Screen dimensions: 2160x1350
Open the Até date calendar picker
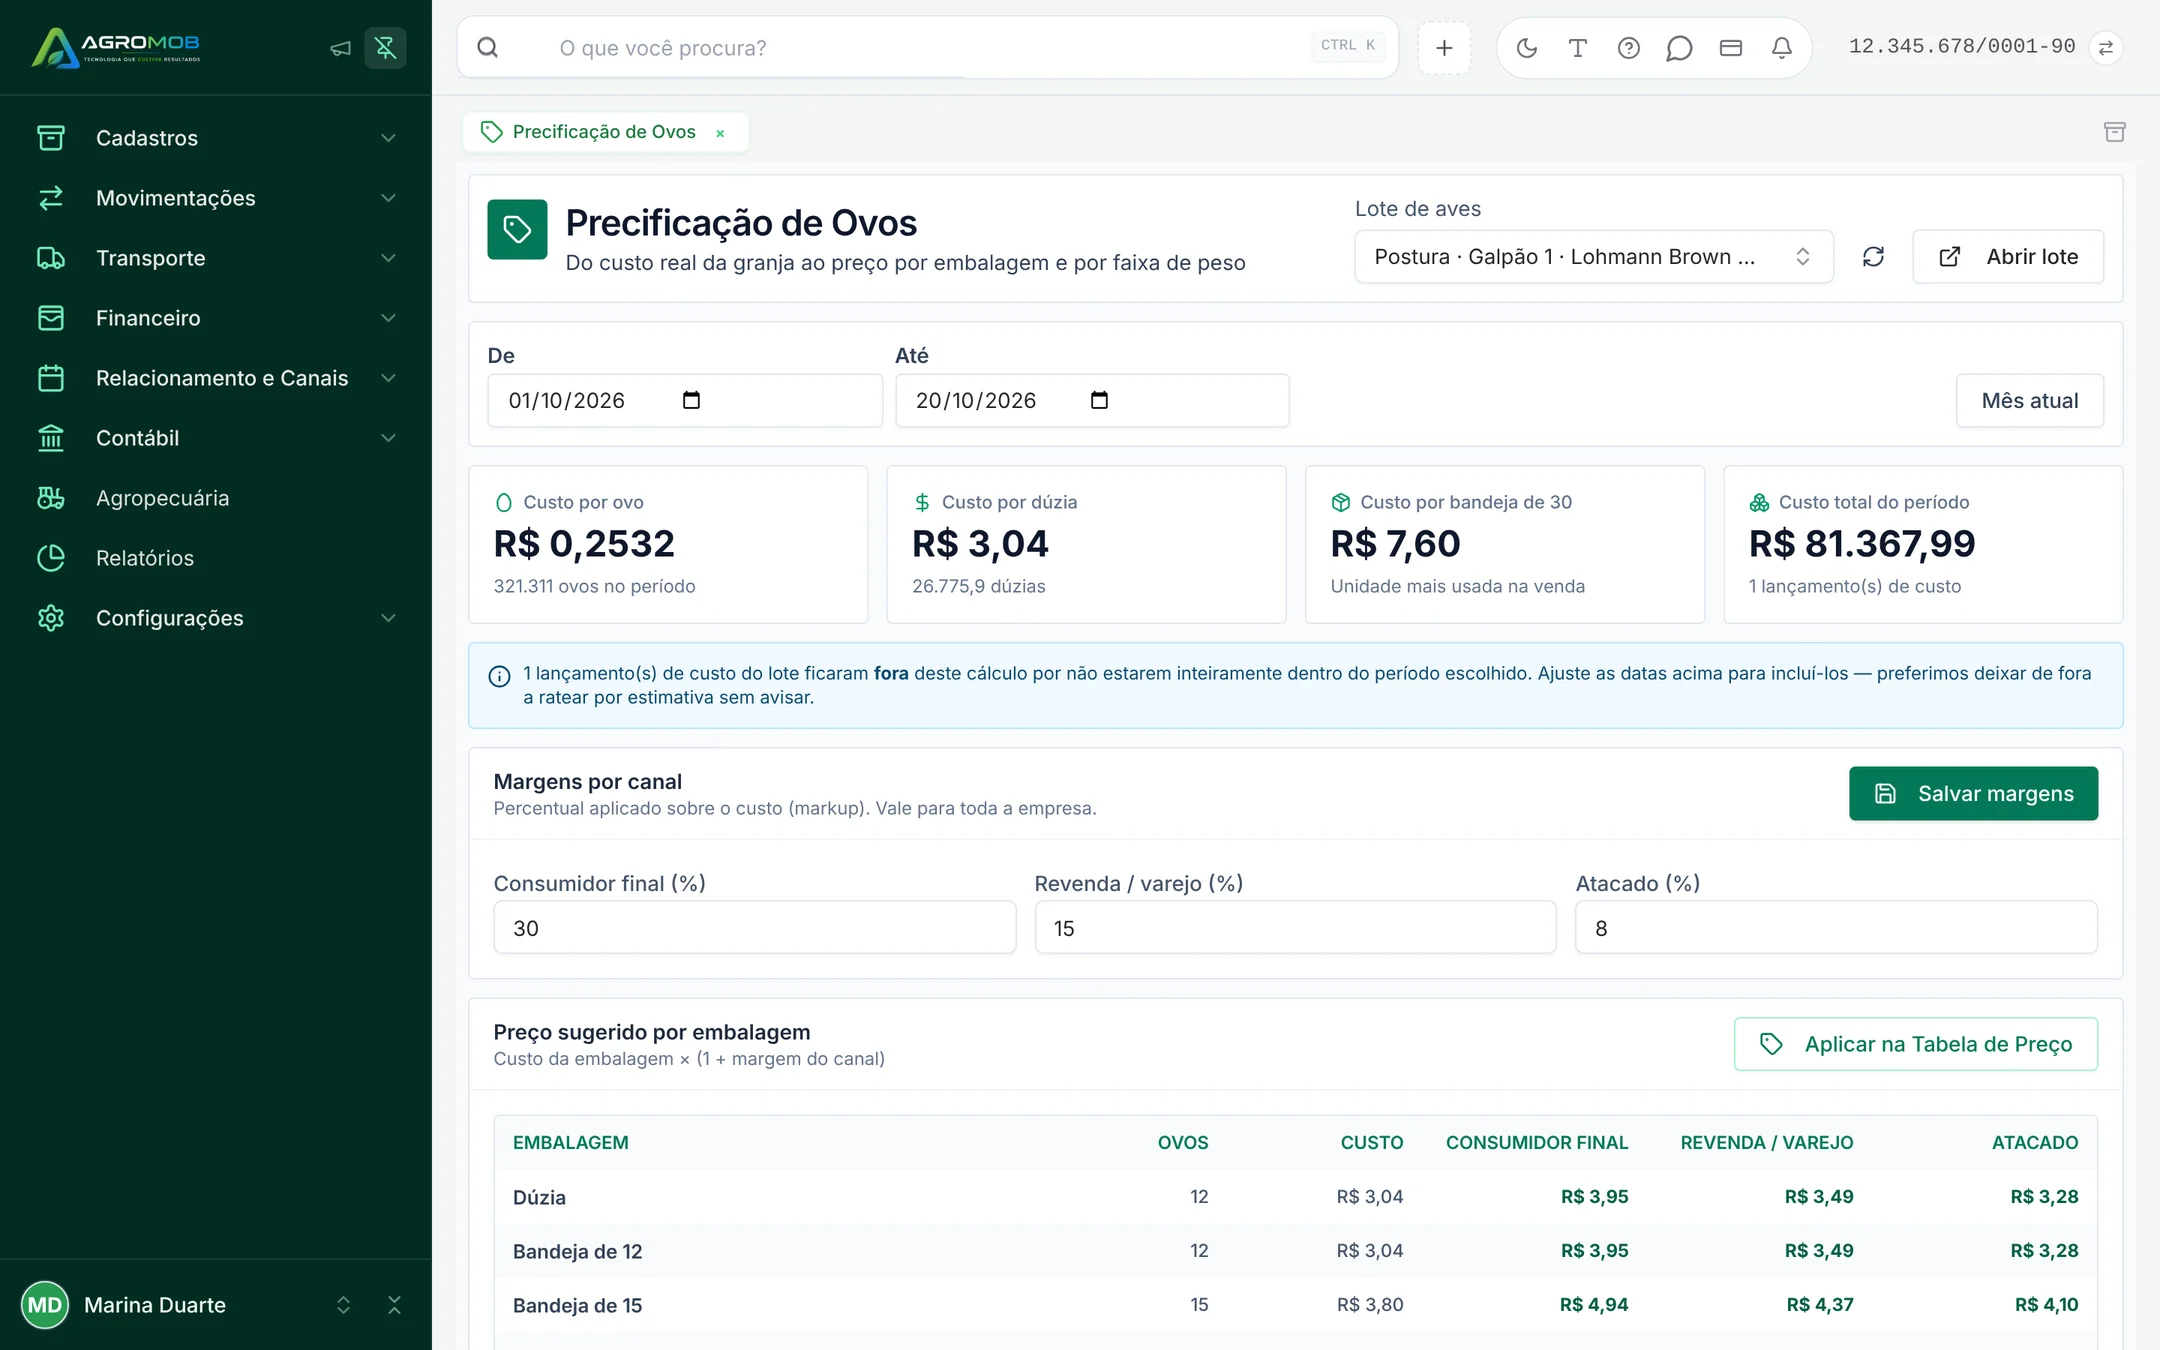pyautogui.click(x=1099, y=400)
